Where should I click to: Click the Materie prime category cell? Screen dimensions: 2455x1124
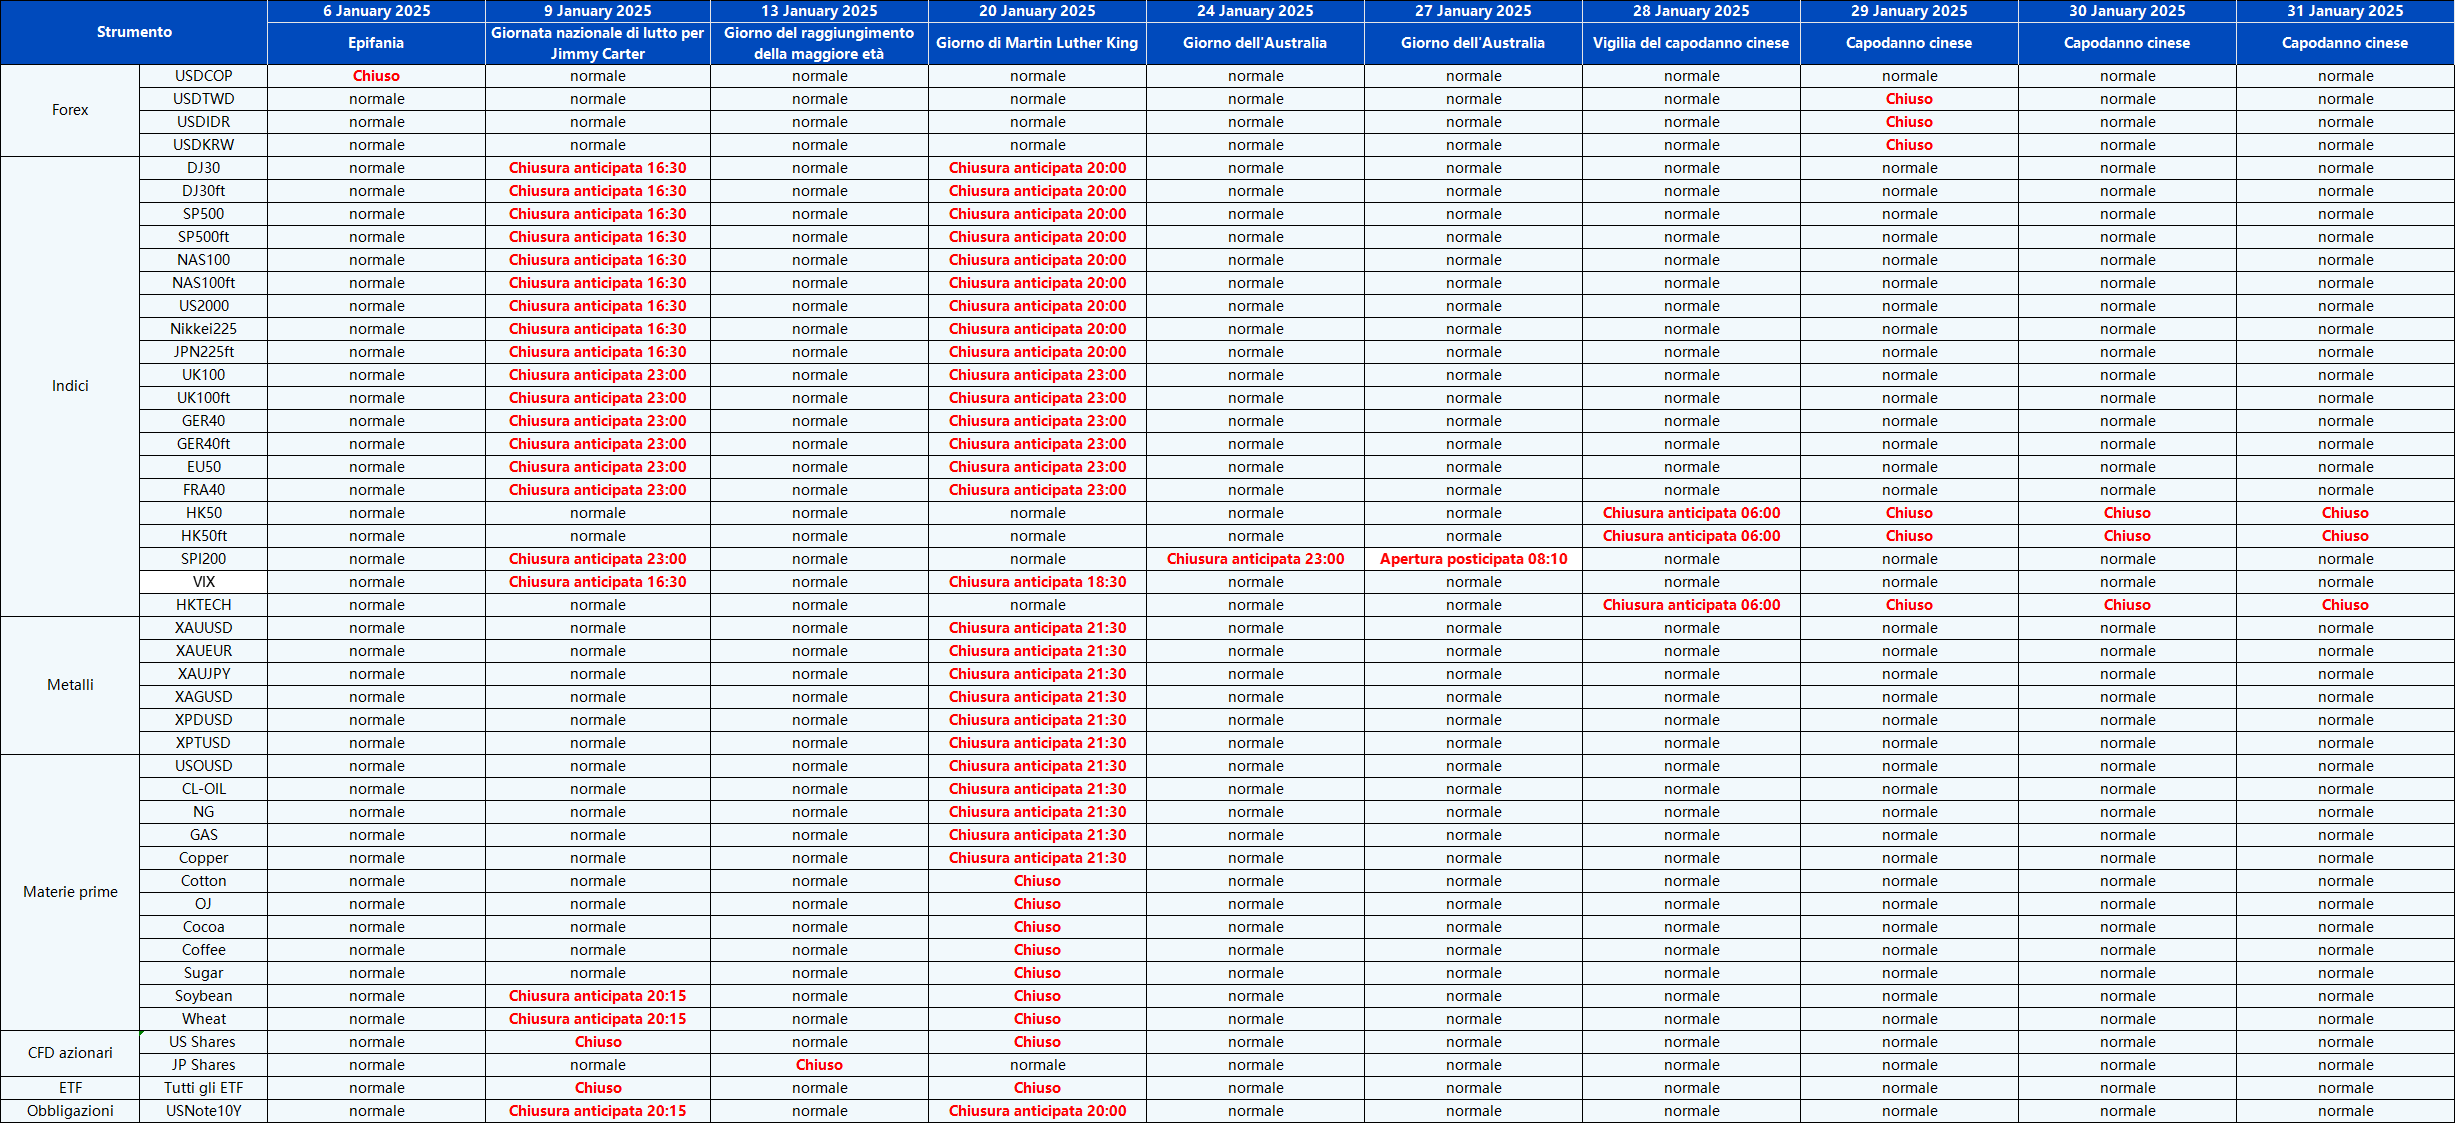70,892
